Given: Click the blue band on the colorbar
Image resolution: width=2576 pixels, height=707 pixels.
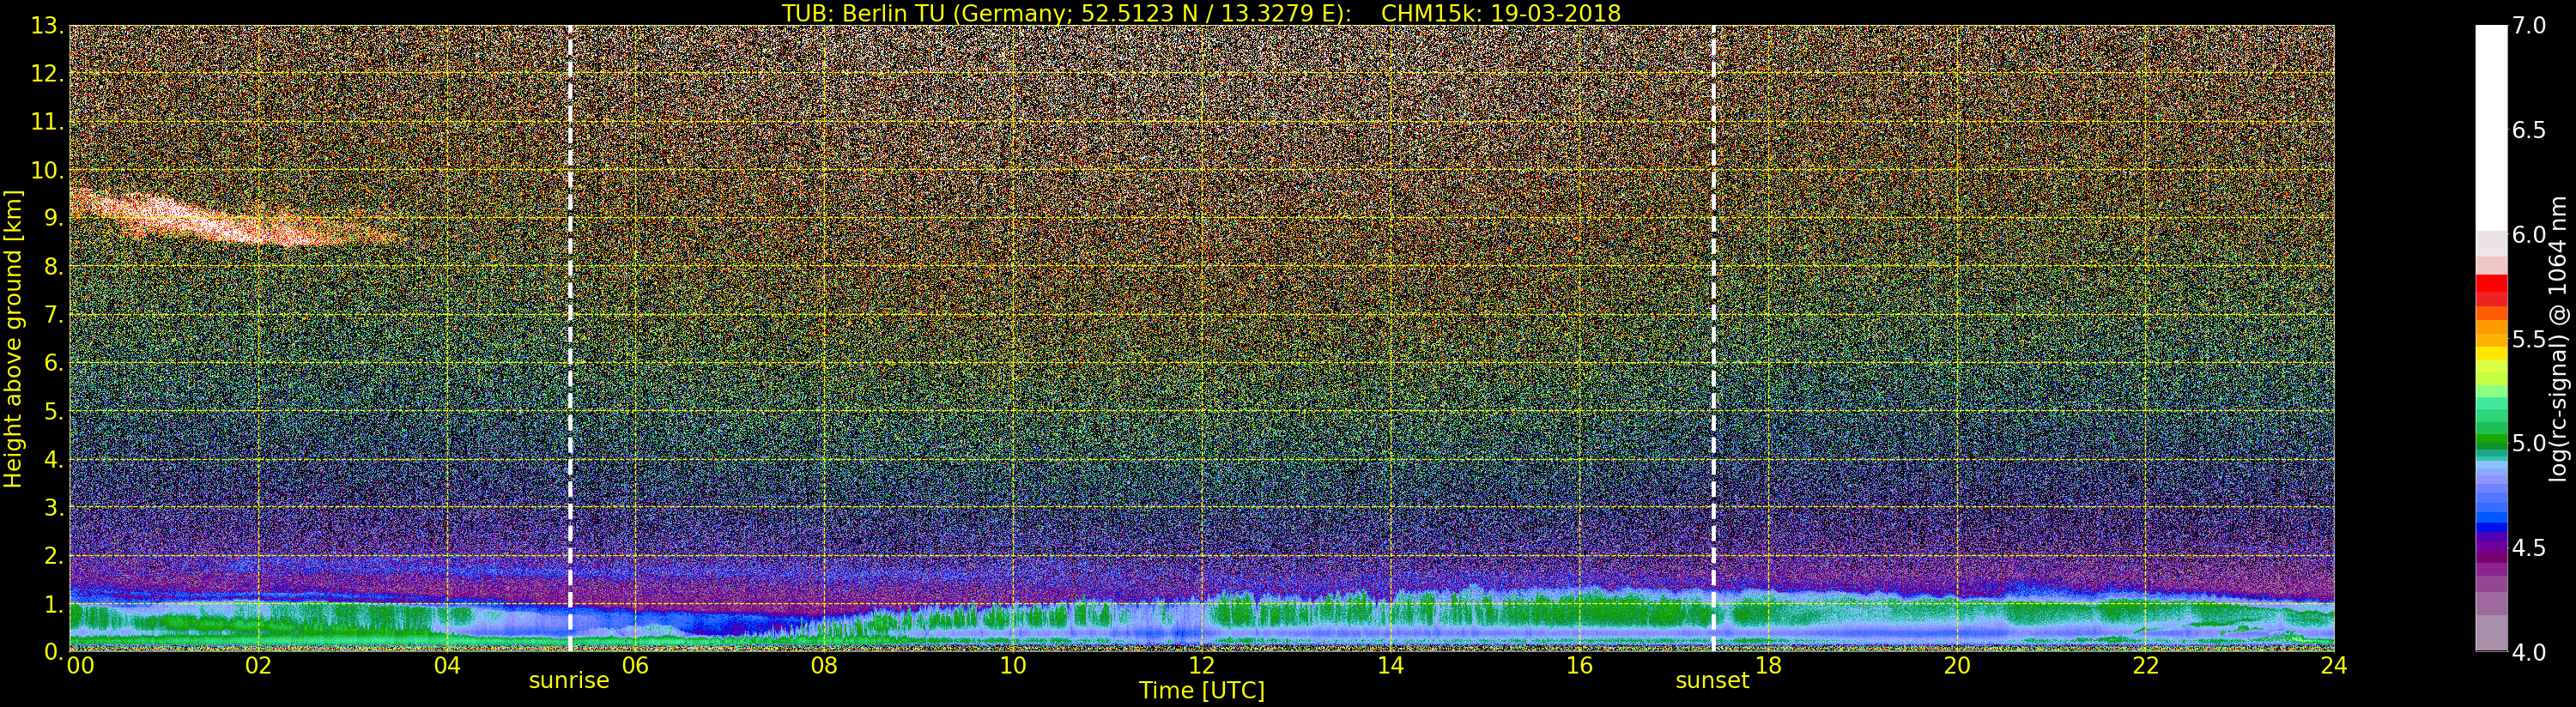Looking at the screenshot, I should (x=2491, y=517).
